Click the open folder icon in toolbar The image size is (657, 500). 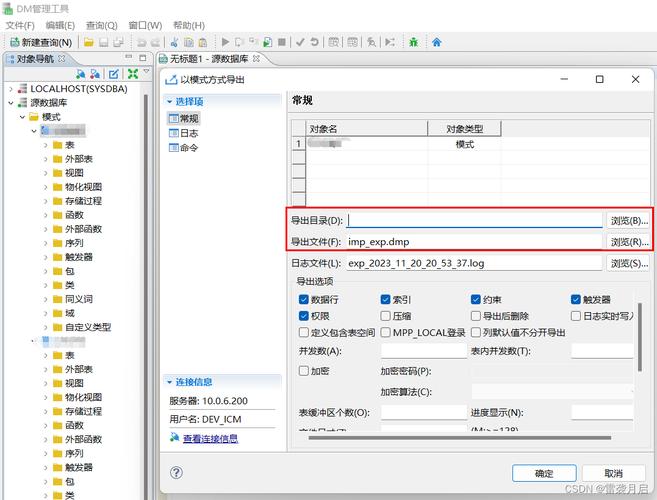tap(89, 42)
